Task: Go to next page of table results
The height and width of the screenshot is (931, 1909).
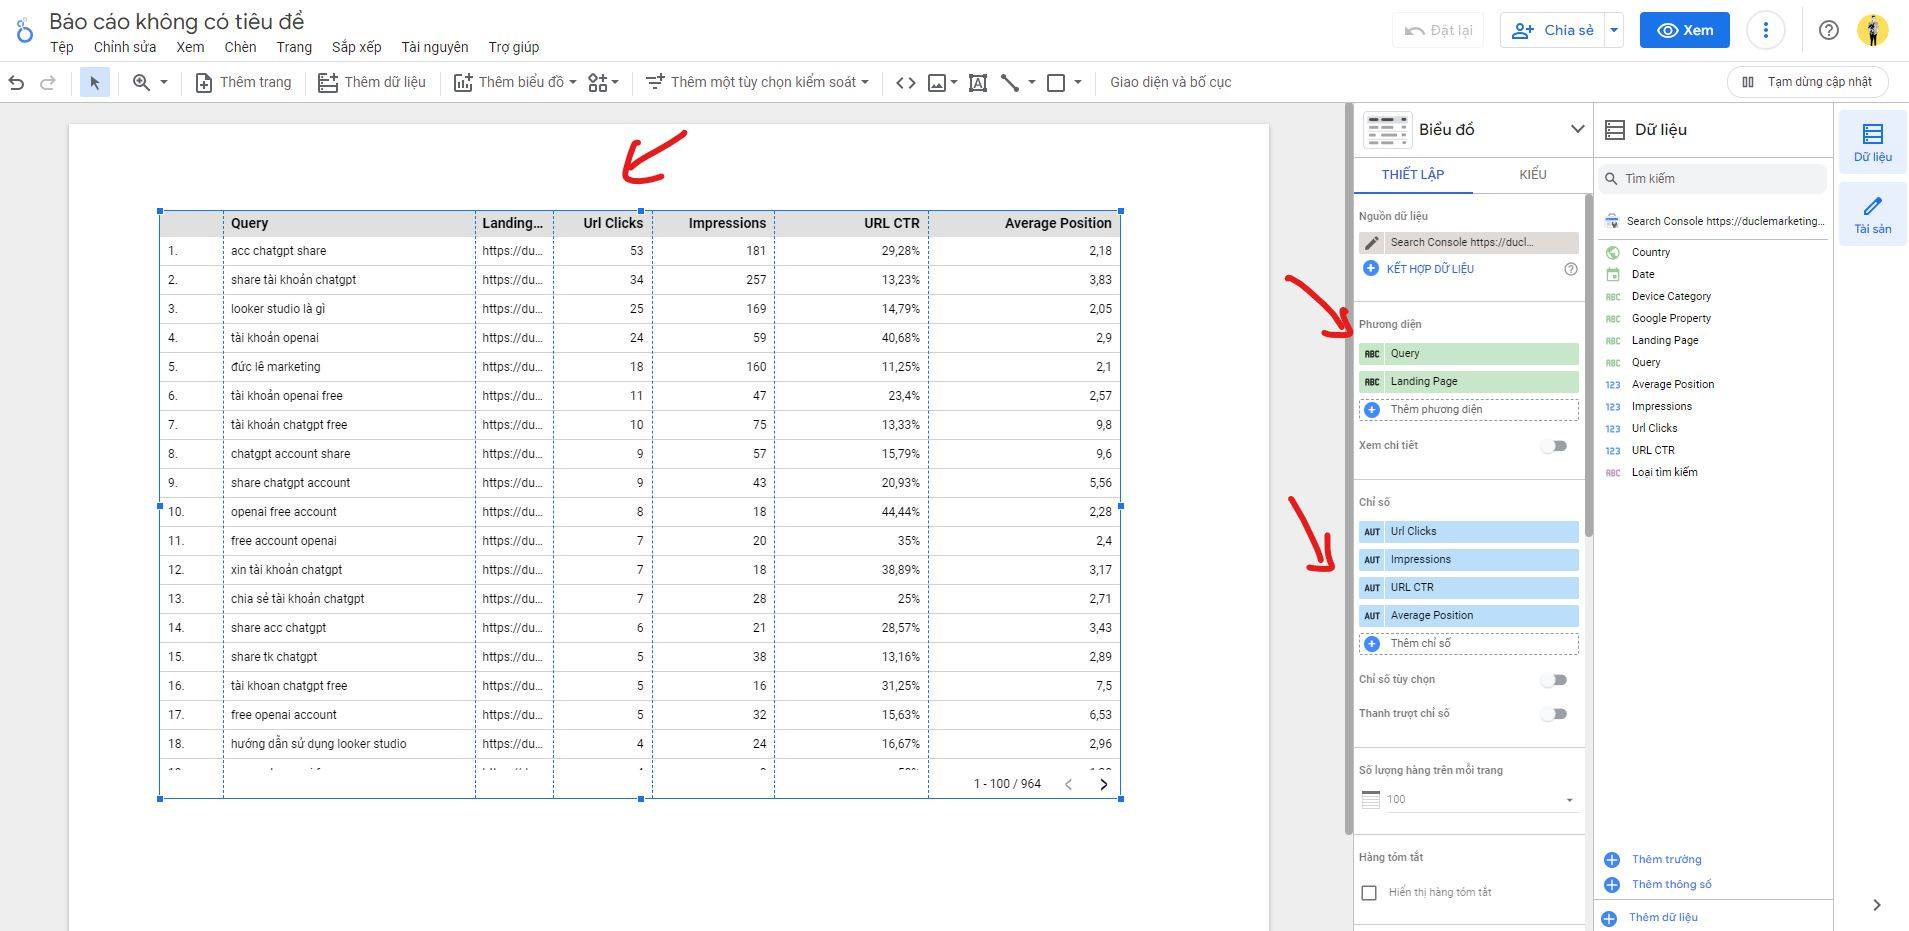Action: tap(1104, 784)
